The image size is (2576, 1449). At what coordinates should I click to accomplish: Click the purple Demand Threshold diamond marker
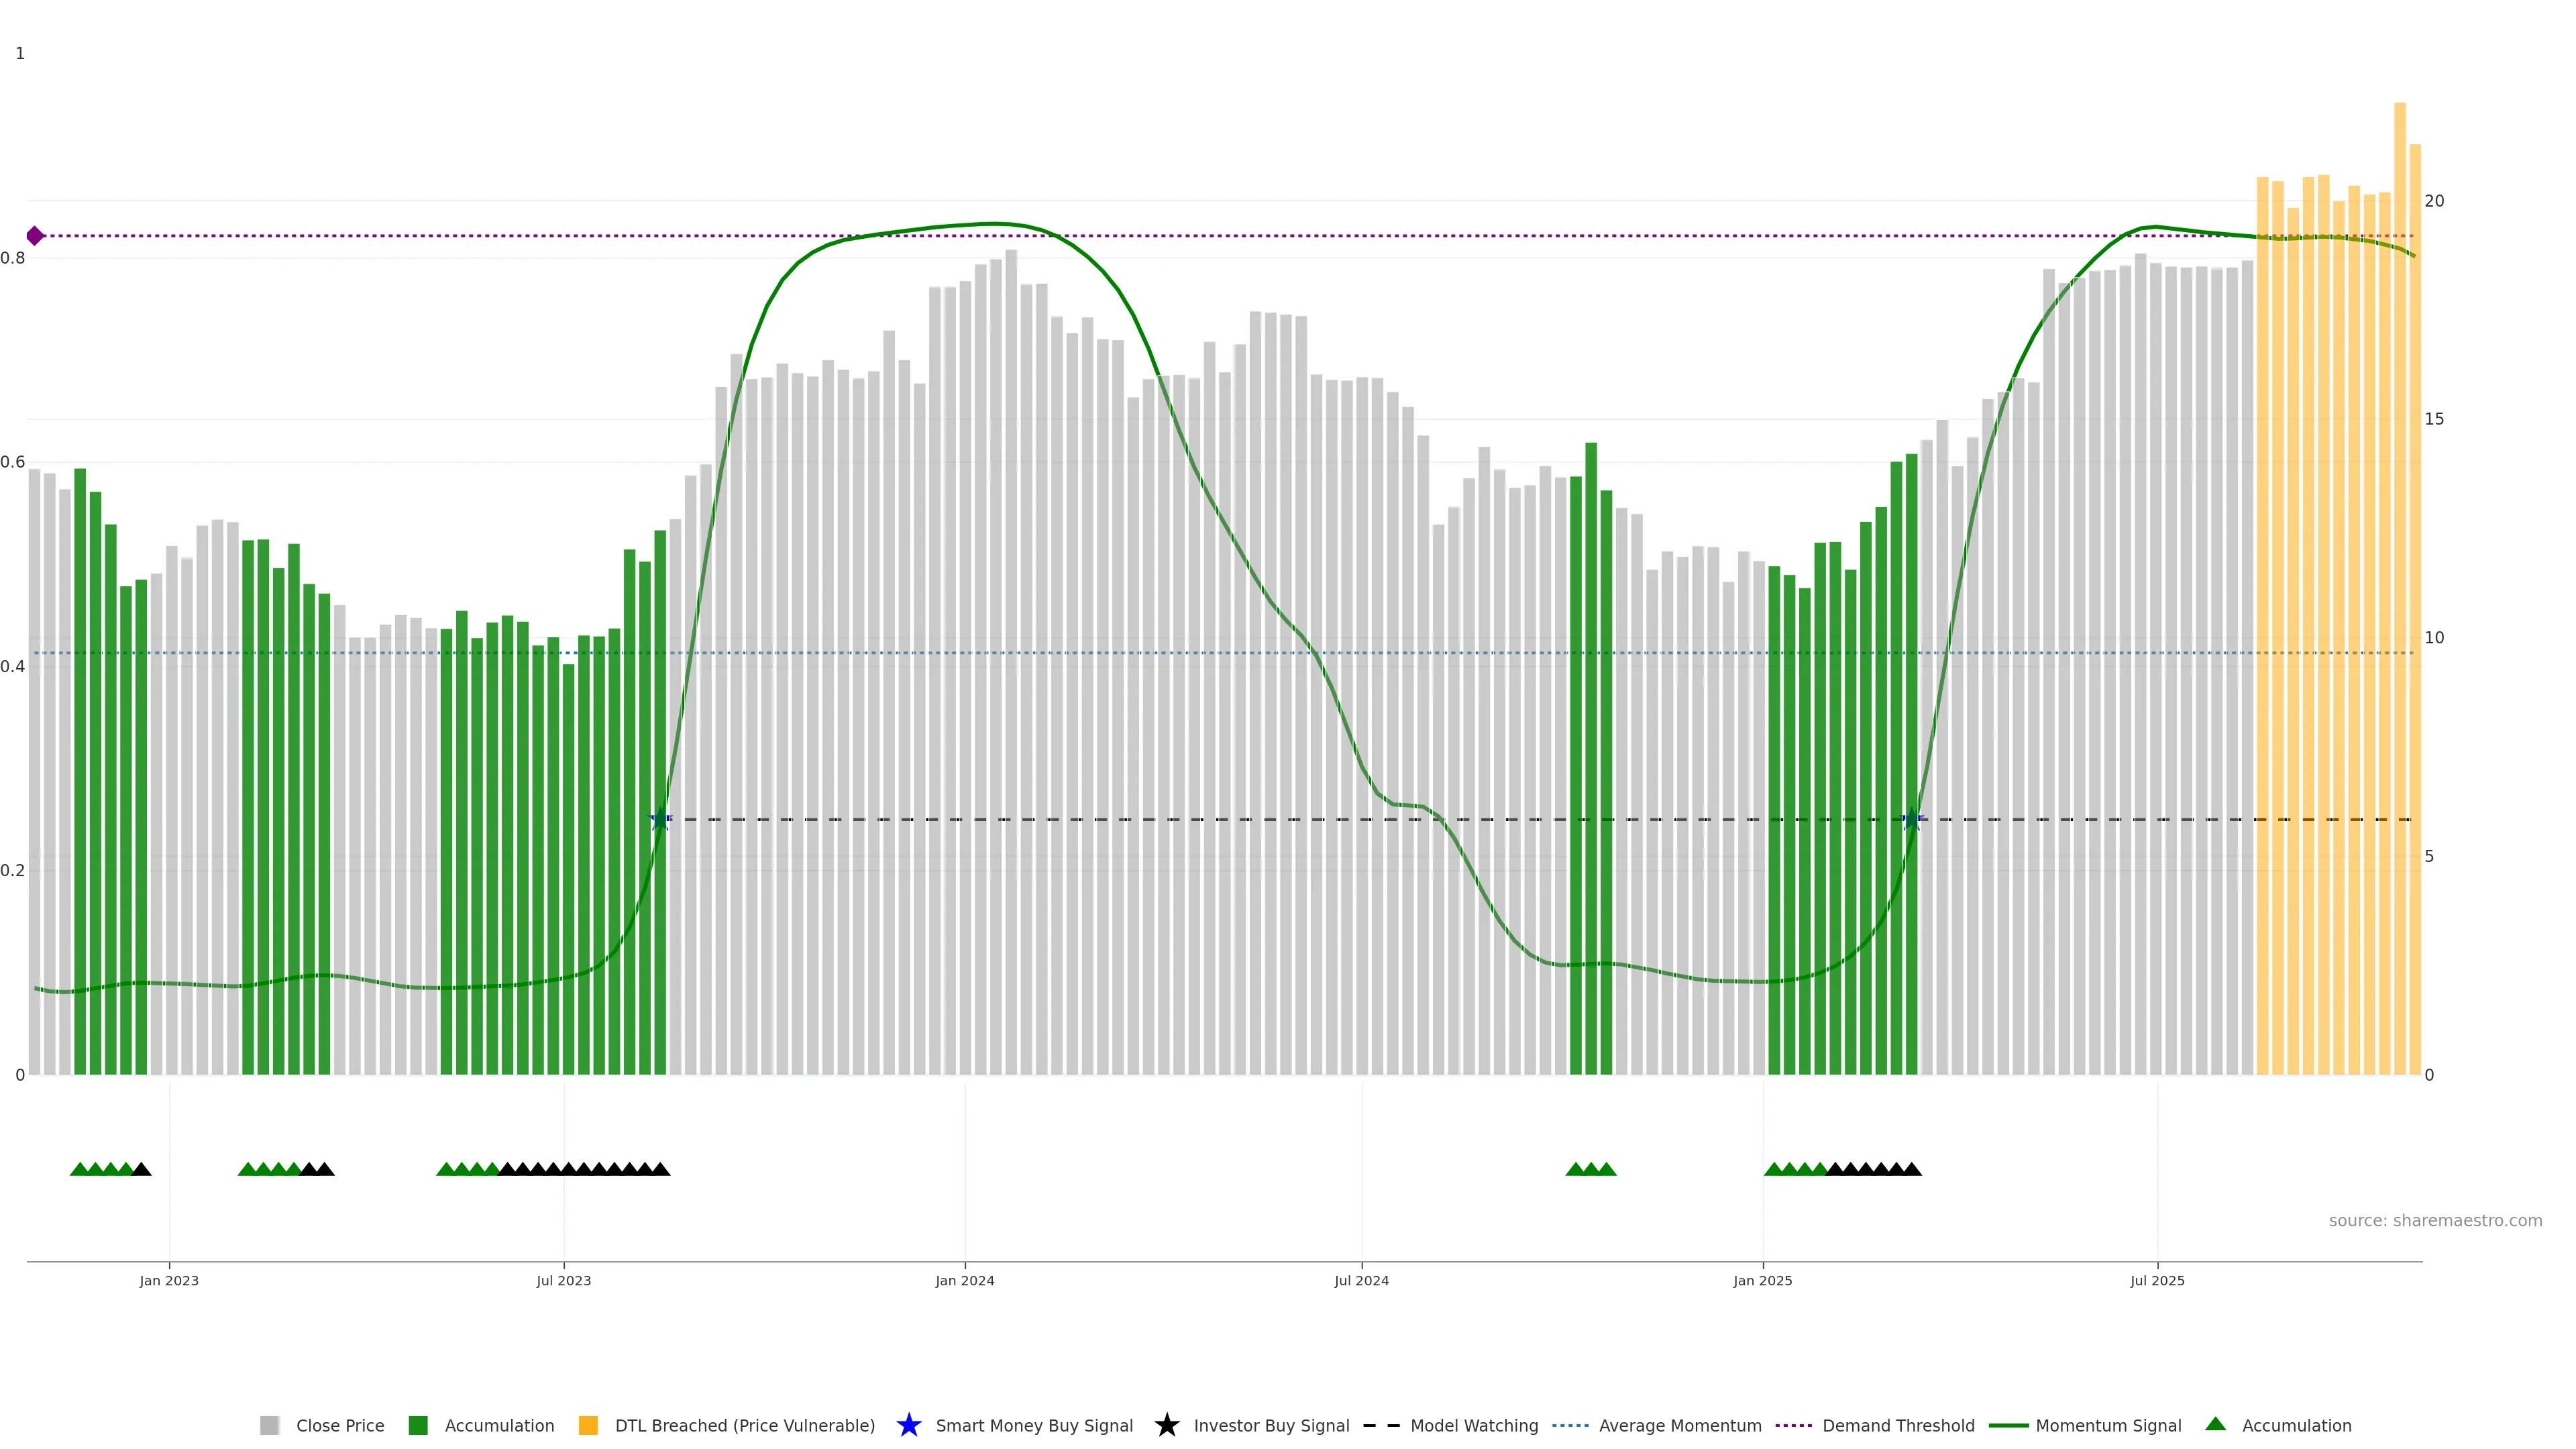point(35,236)
